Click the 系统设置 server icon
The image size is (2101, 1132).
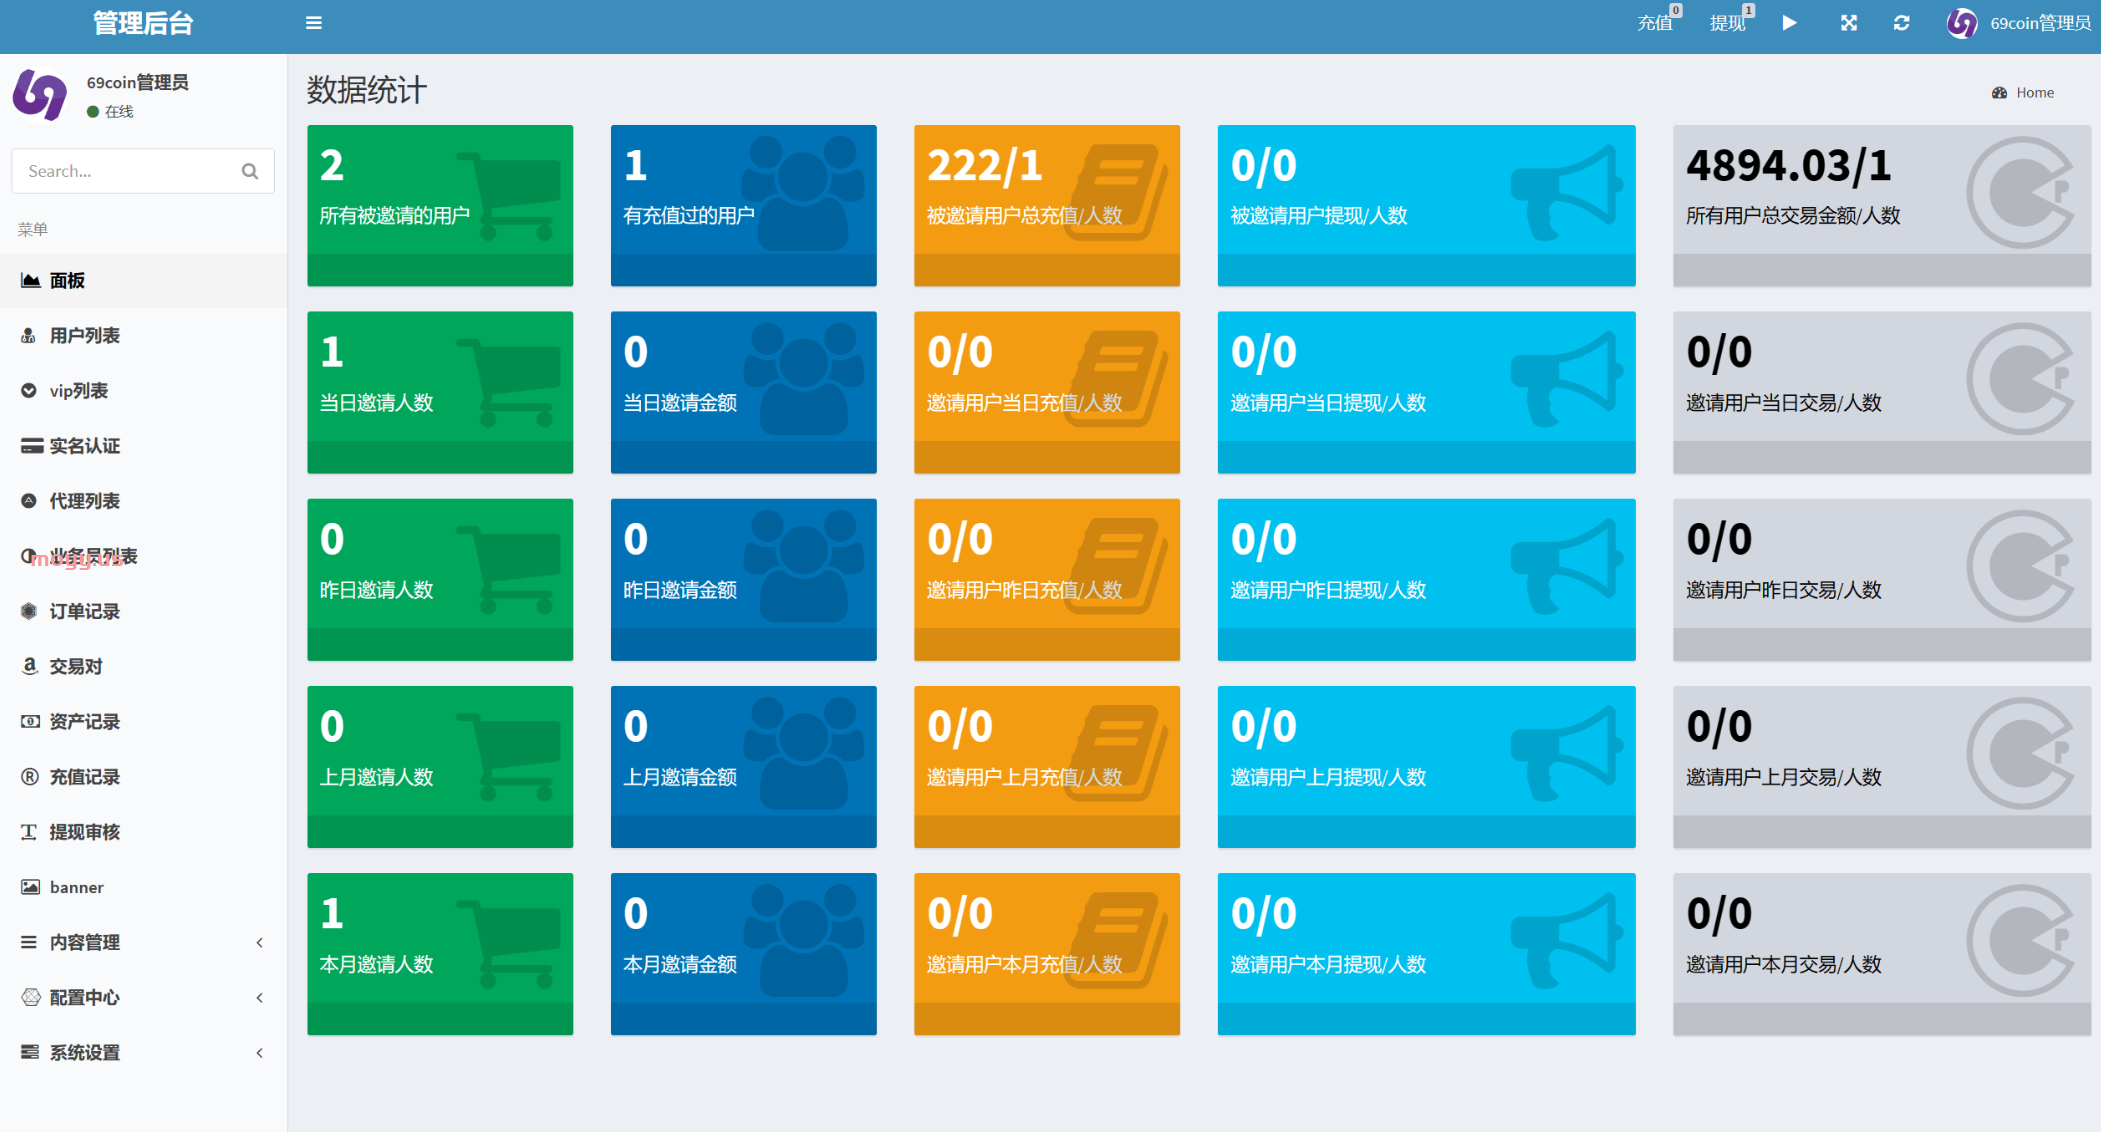pyautogui.click(x=30, y=1052)
